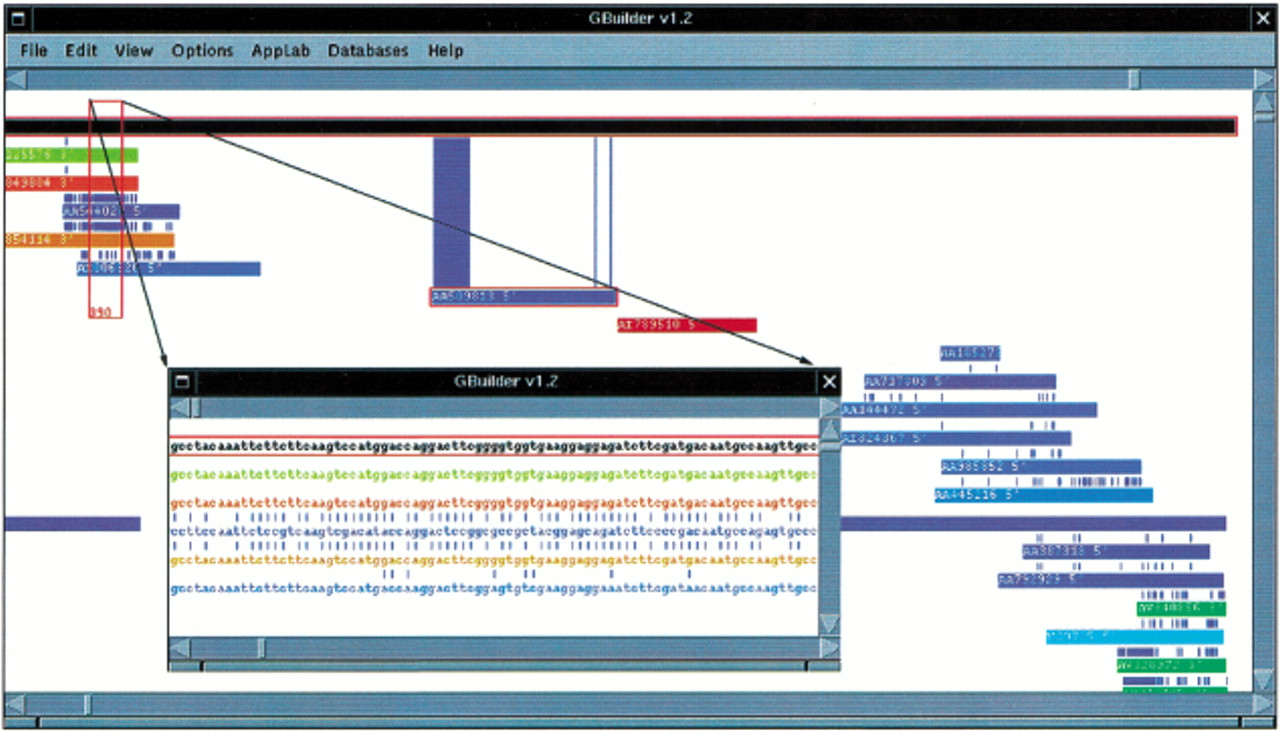Click the black genomic sequence bar
The height and width of the screenshot is (731, 1280).
click(x=620, y=126)
